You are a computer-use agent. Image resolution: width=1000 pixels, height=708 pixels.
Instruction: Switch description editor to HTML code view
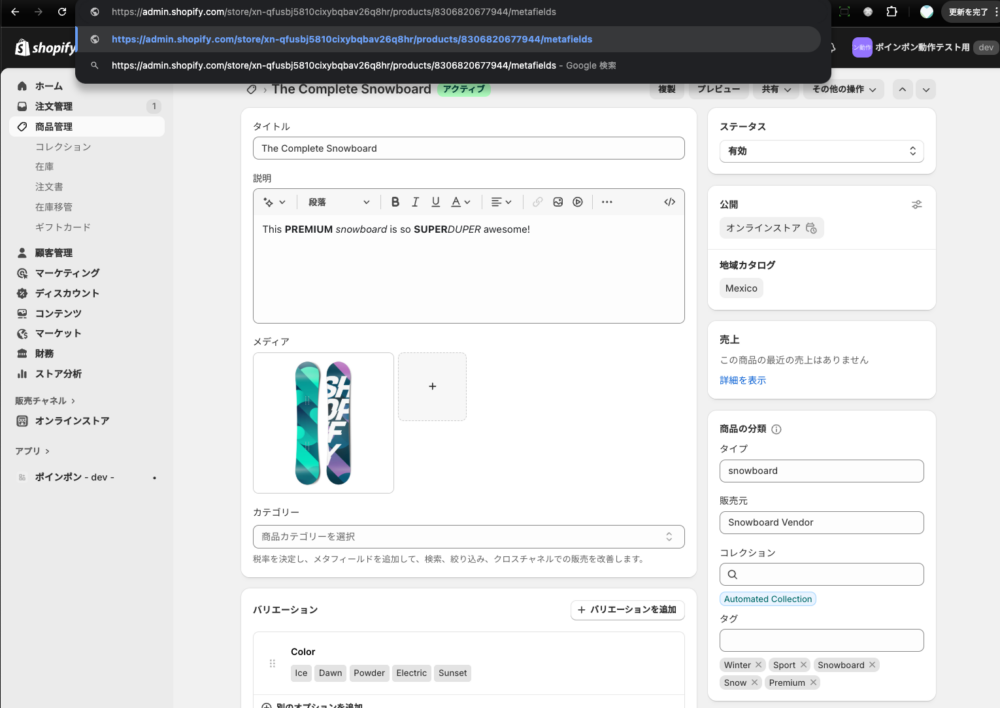[x=670, y=202]
